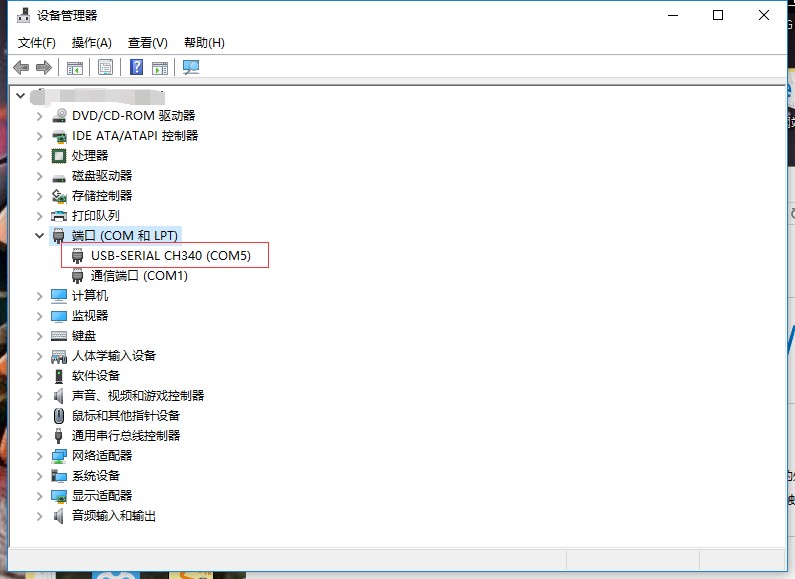Viewport: 795px width, 579px height.
Task: Click the 存储控制器 storage controller icon
Action: pos(59,196)
